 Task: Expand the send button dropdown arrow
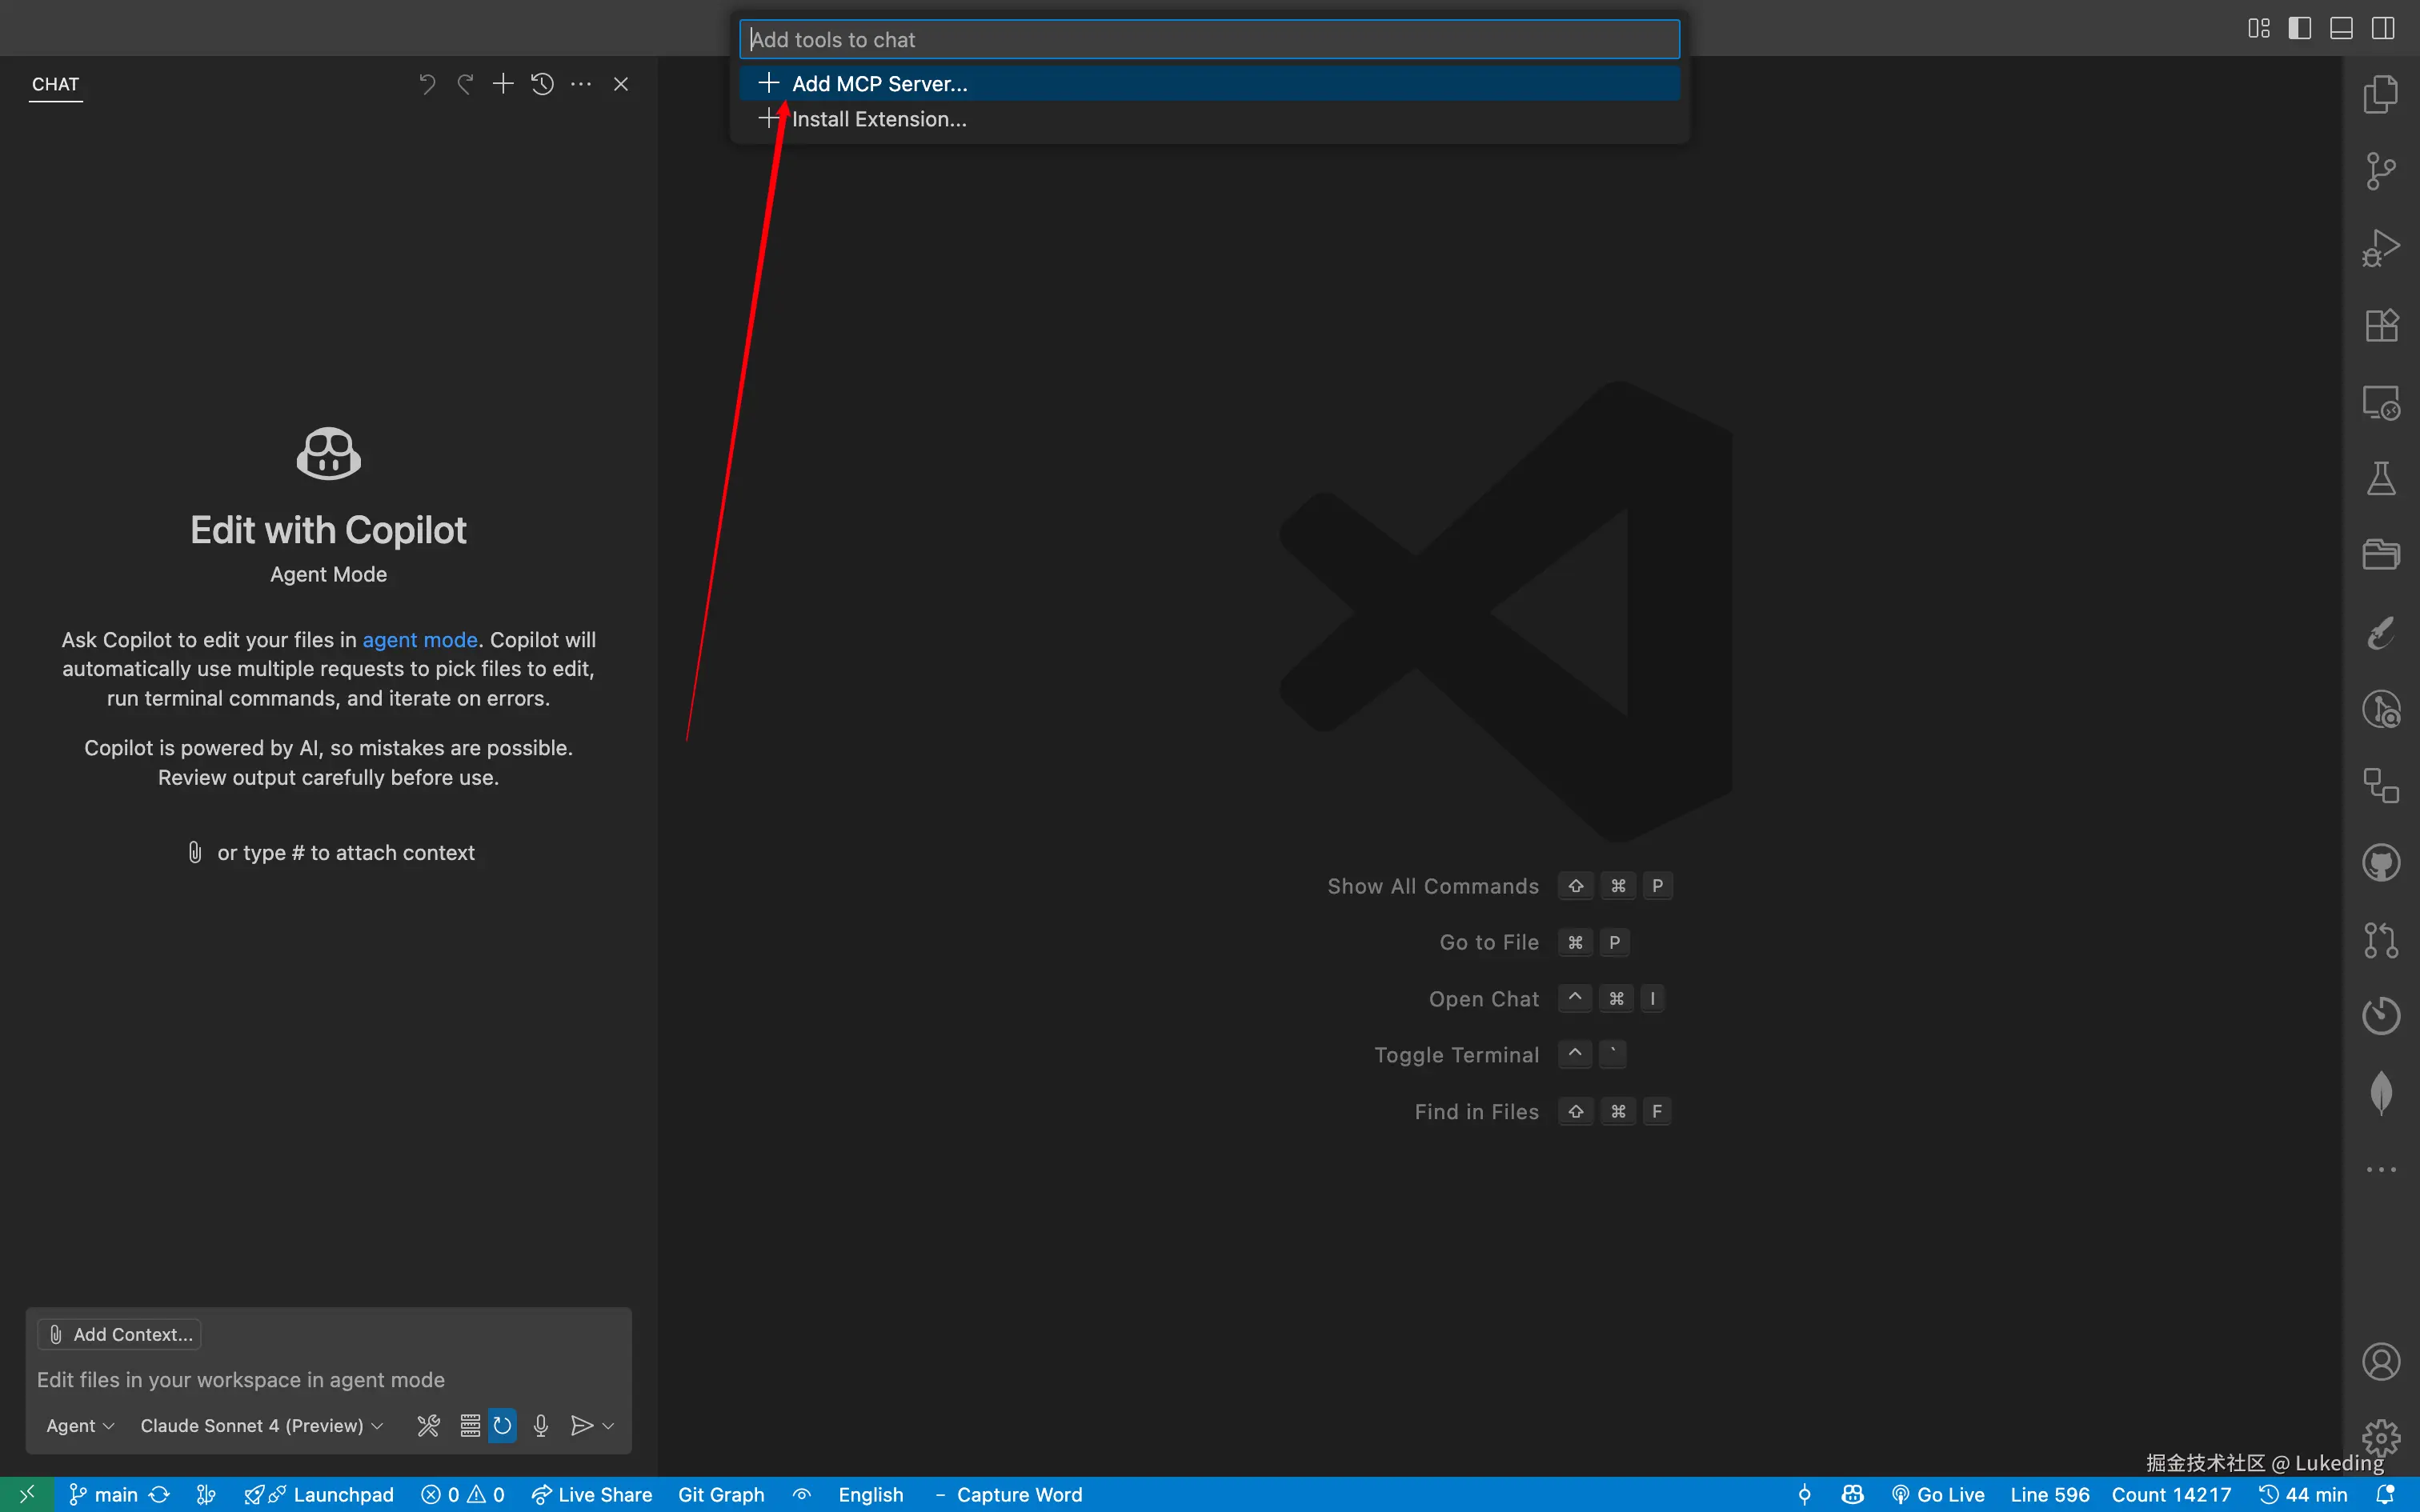608,1425
